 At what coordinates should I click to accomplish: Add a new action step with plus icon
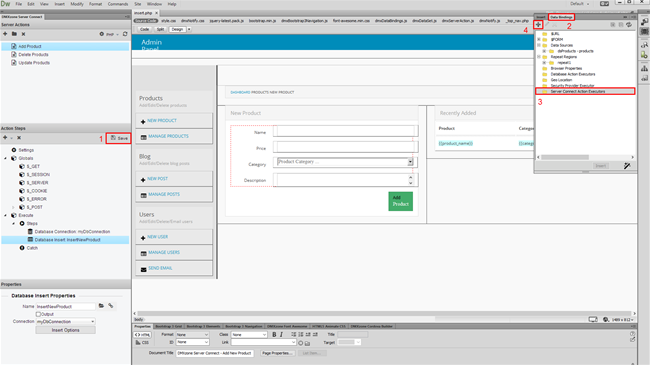[5, 138]
